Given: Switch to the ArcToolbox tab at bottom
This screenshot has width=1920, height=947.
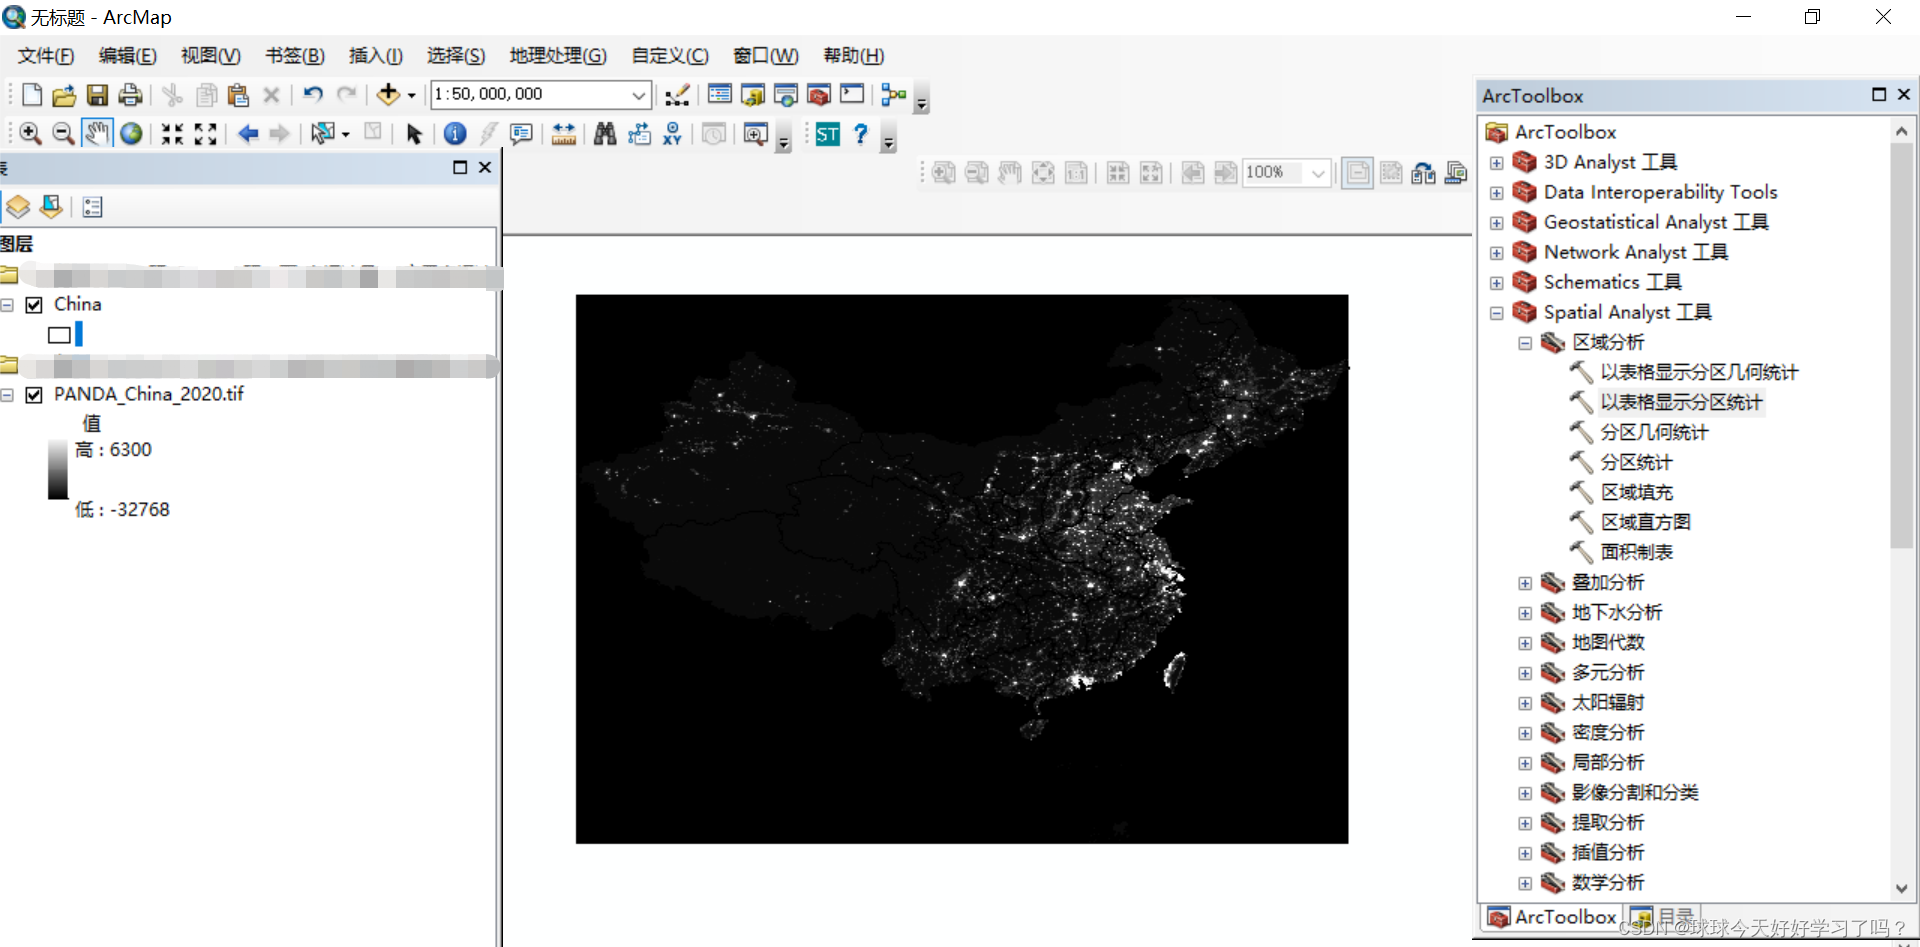Looking at the screenshot, I should (1552, 917).
